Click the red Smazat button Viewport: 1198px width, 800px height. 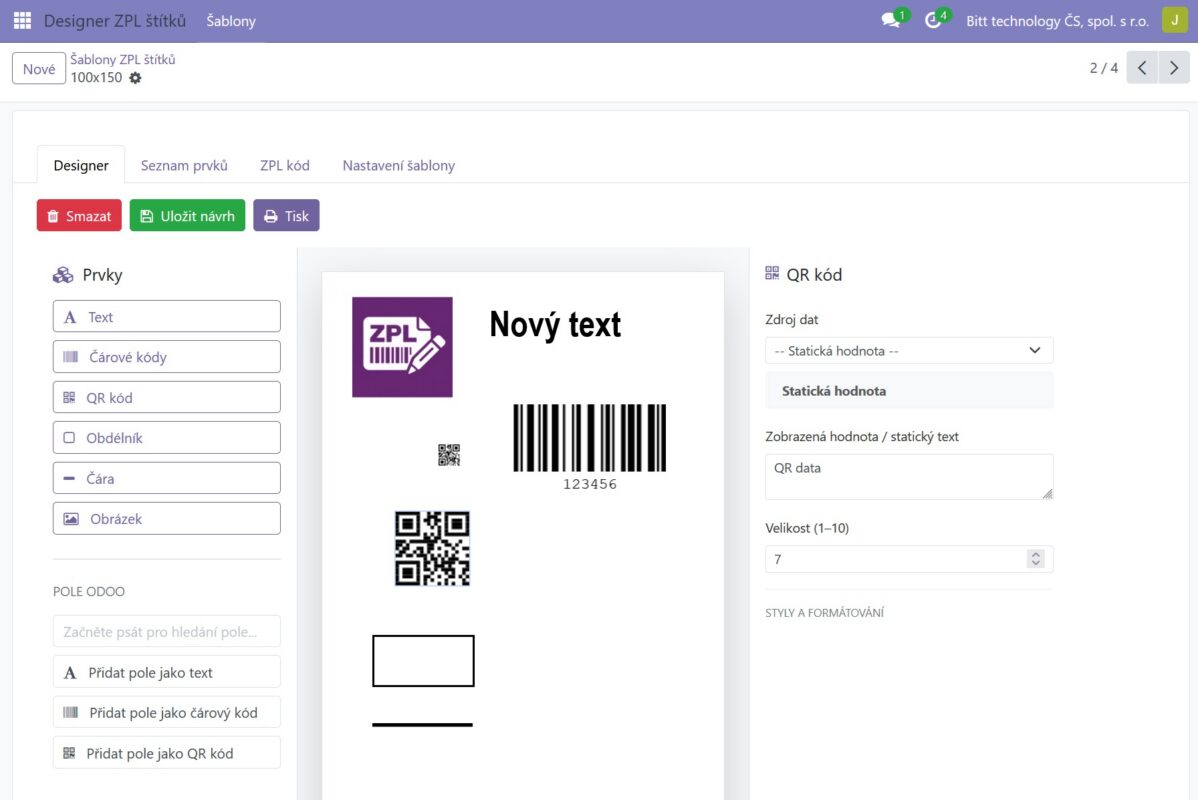[x=79, y=215]
